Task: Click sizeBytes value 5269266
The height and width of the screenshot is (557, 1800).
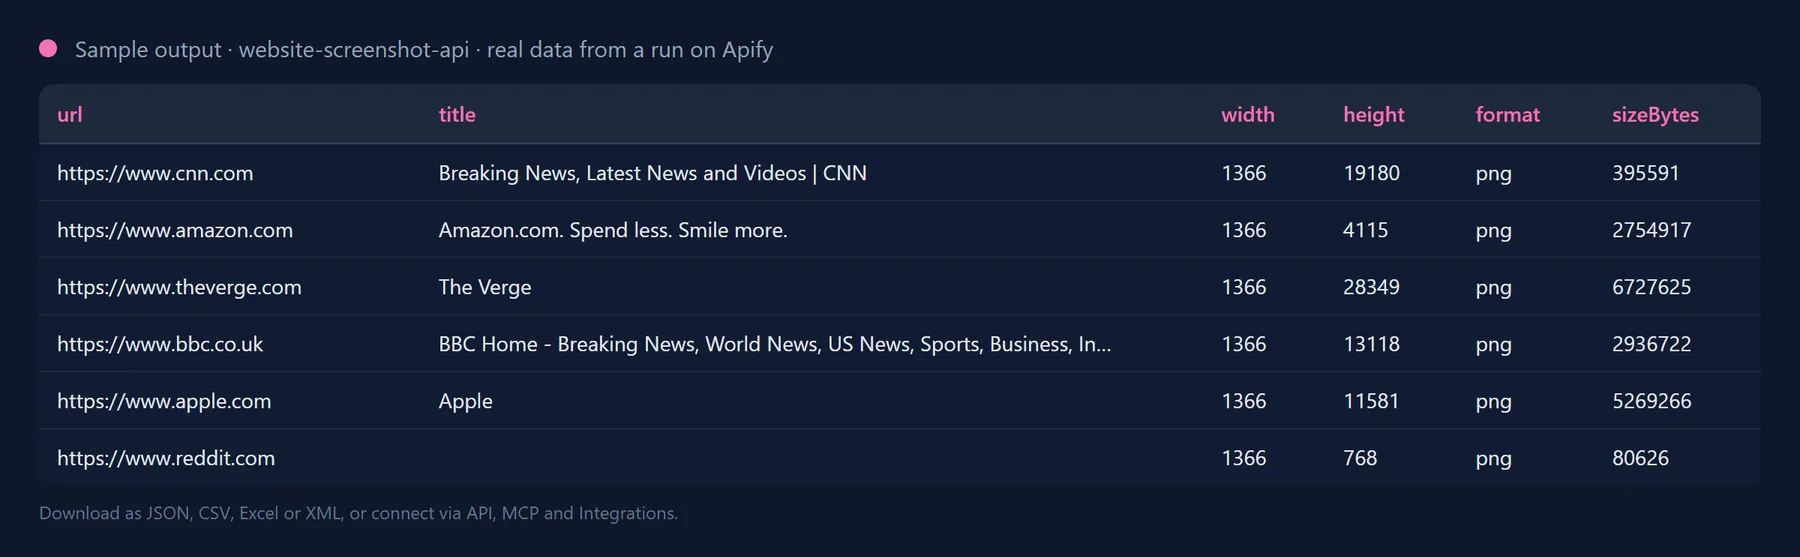Action: 1652,401
